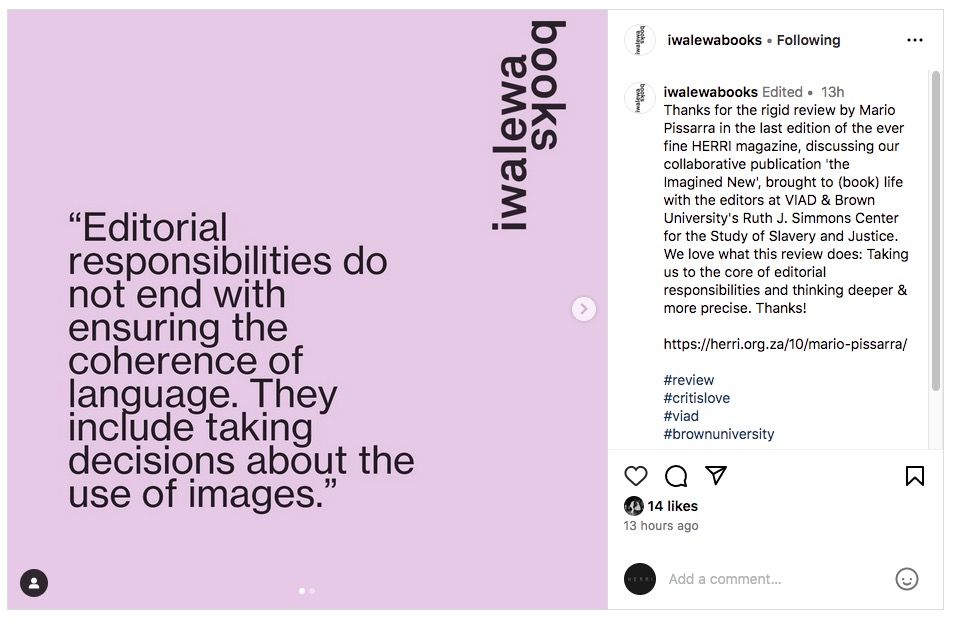The width and height of the screenshot is (959, 626).
Task: Open the three-dot more options menu
Action: (914, 40)
